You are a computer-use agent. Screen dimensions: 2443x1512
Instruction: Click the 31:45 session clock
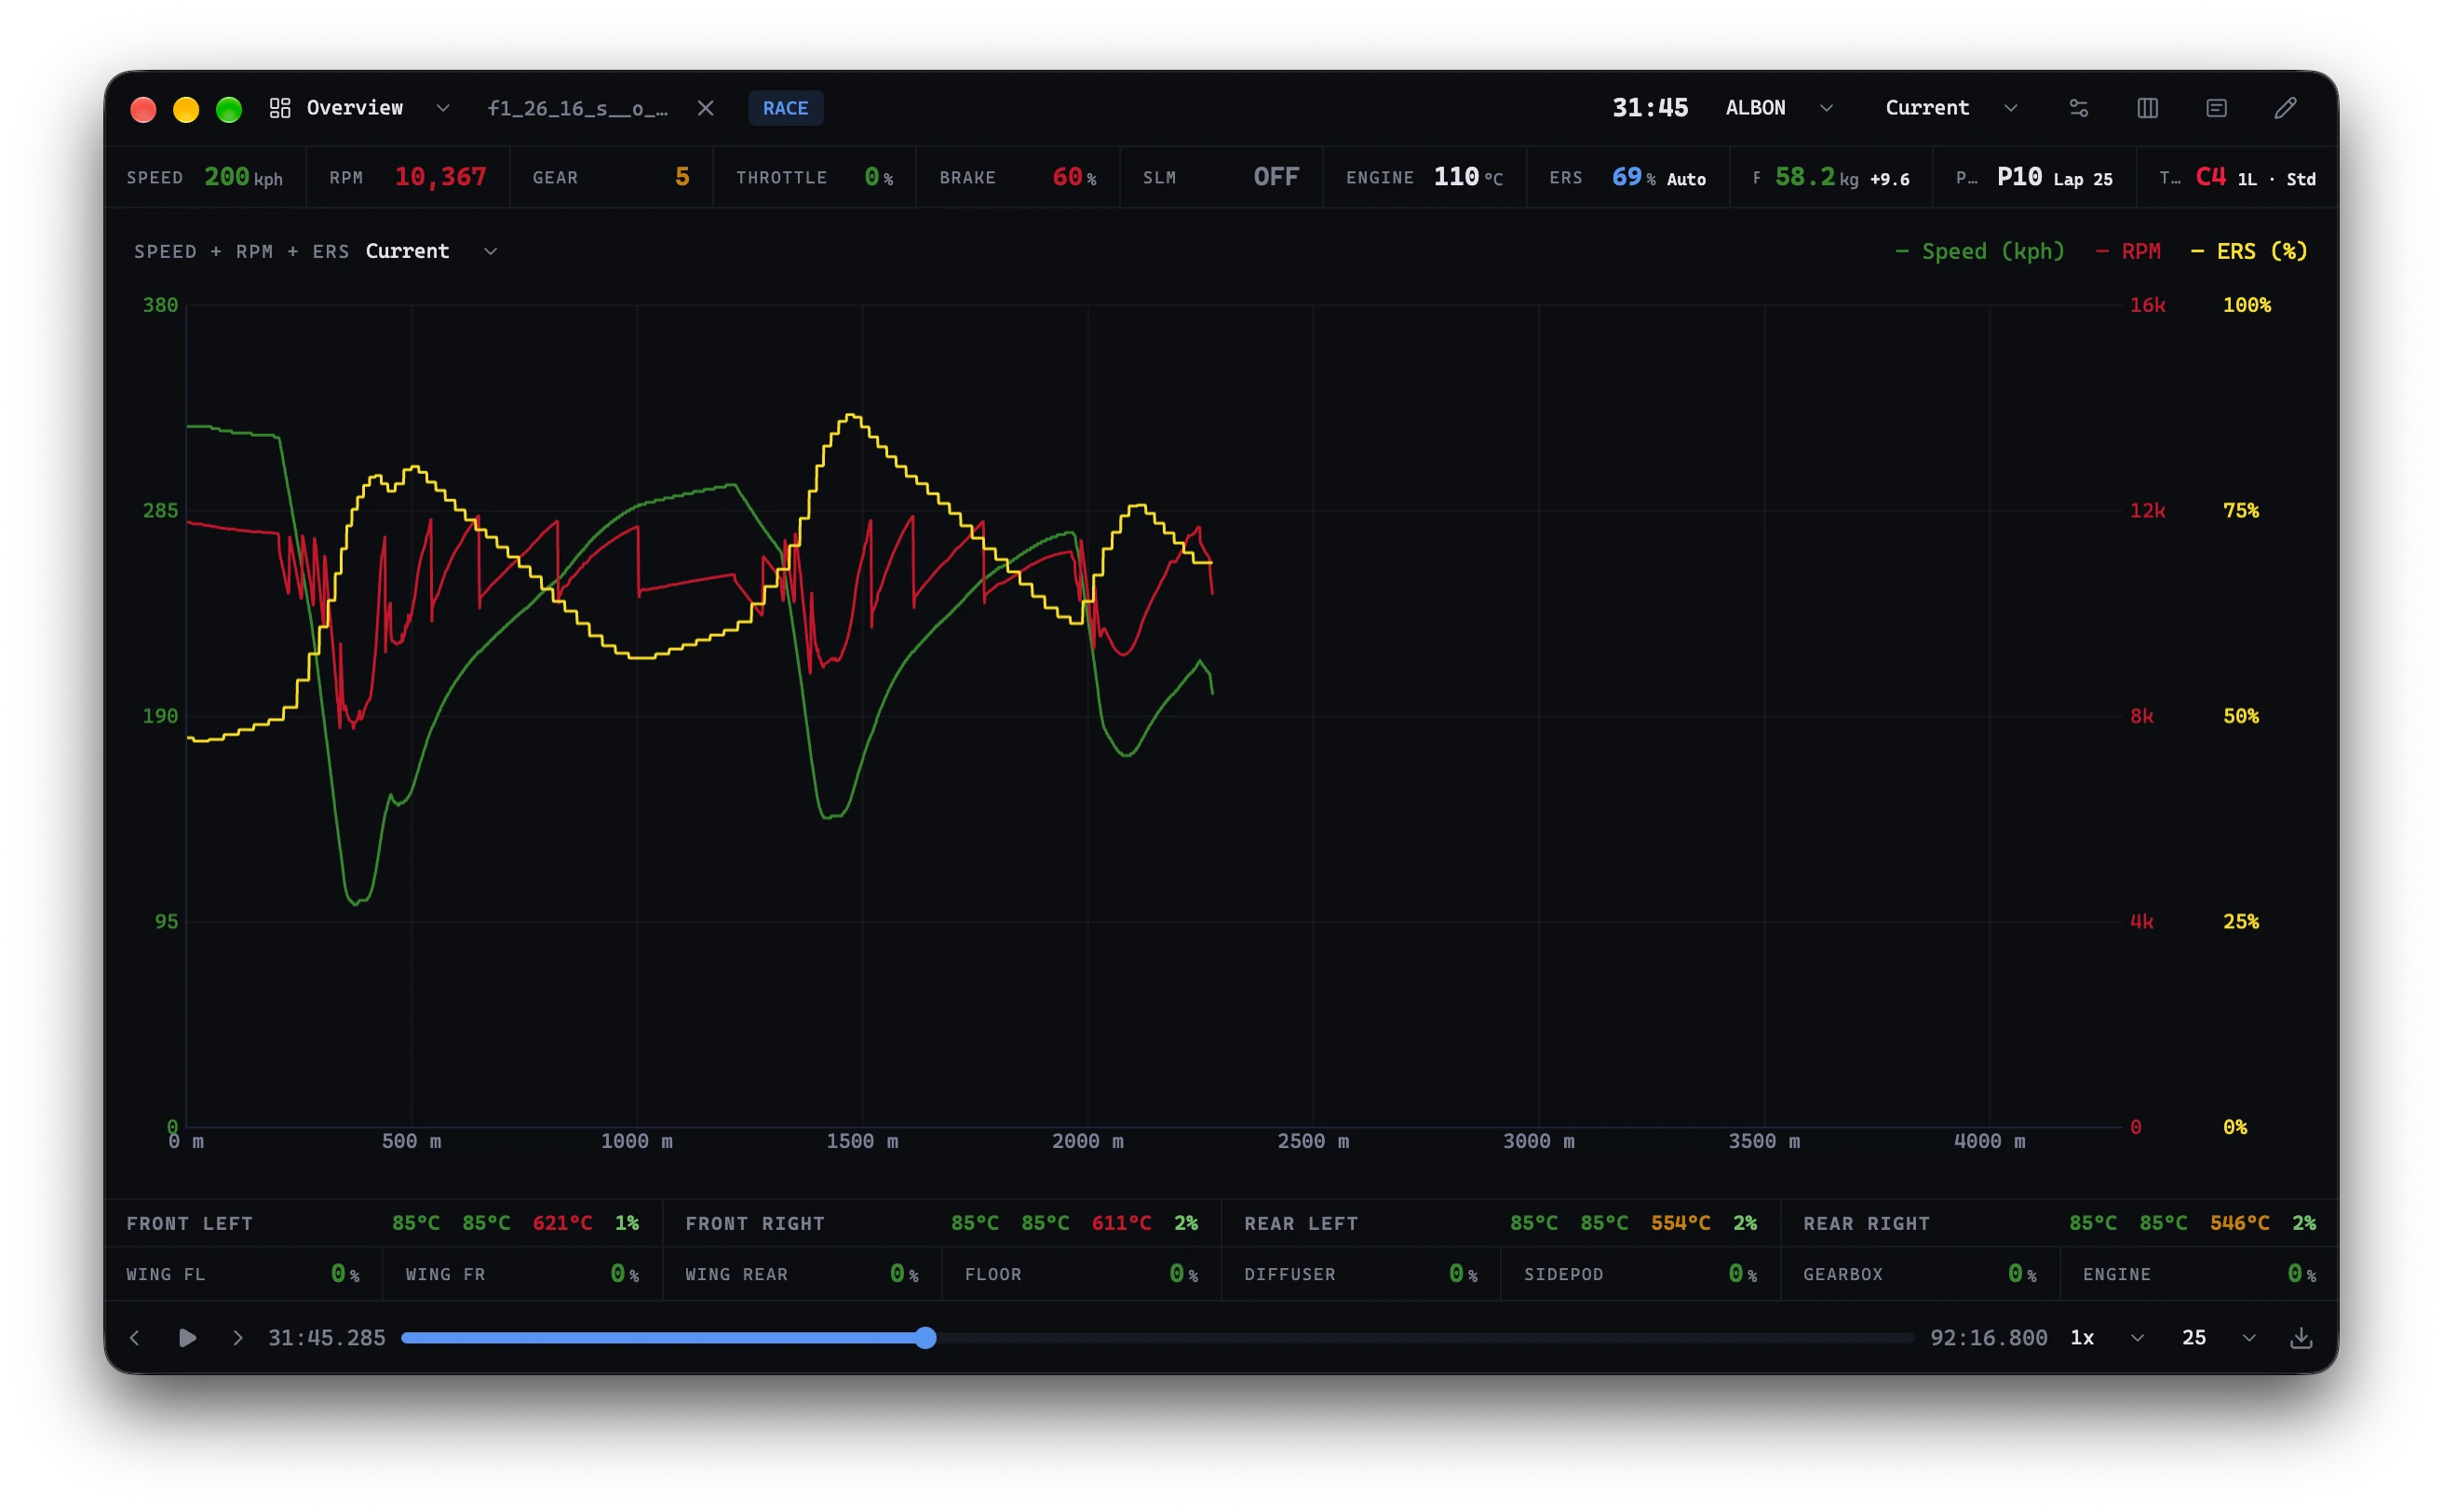coord(1650,108)
